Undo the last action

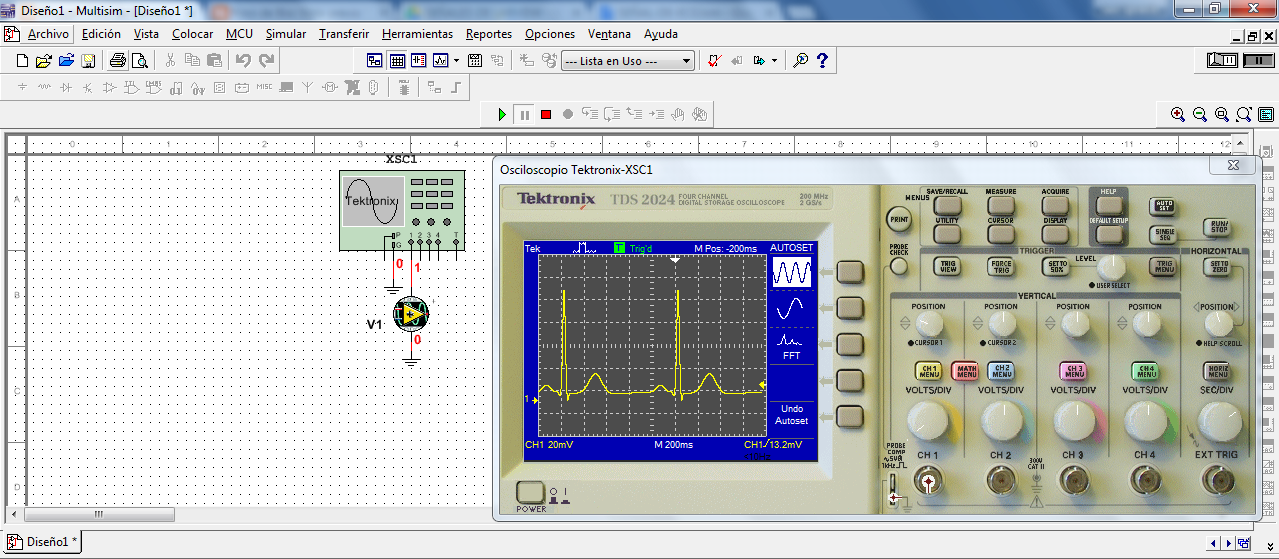tap(243, 61)
